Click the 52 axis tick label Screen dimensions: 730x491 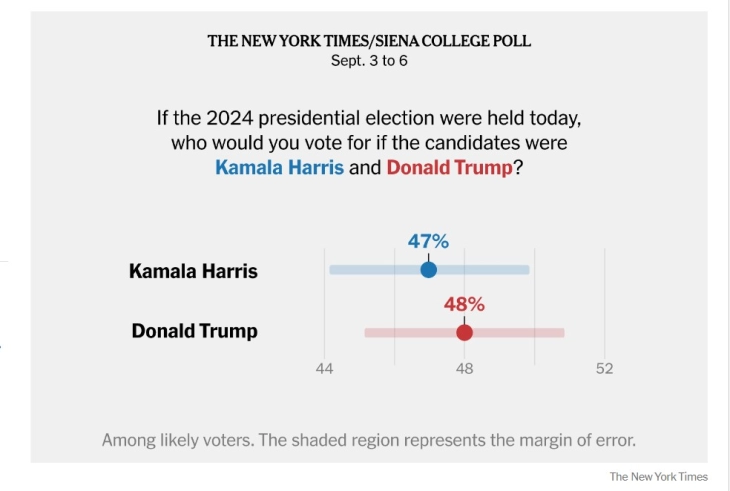604,368
